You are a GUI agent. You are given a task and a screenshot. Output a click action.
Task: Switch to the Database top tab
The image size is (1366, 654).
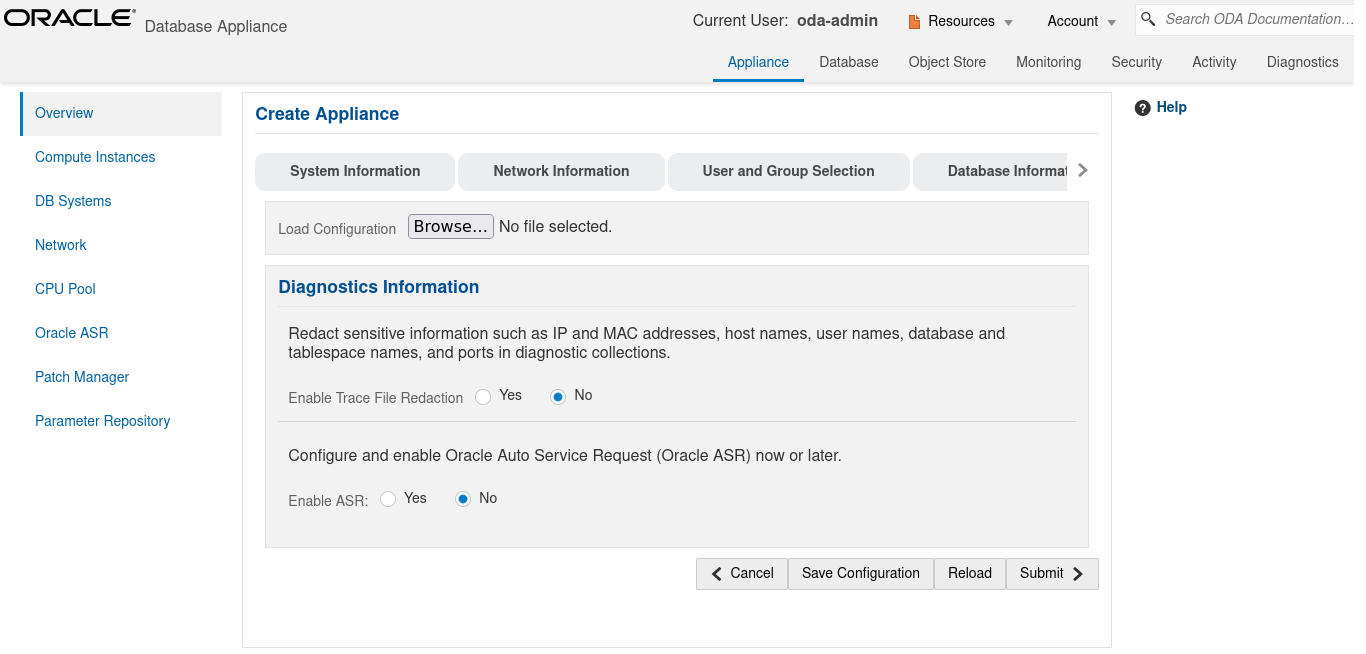(x=848, y=62)
